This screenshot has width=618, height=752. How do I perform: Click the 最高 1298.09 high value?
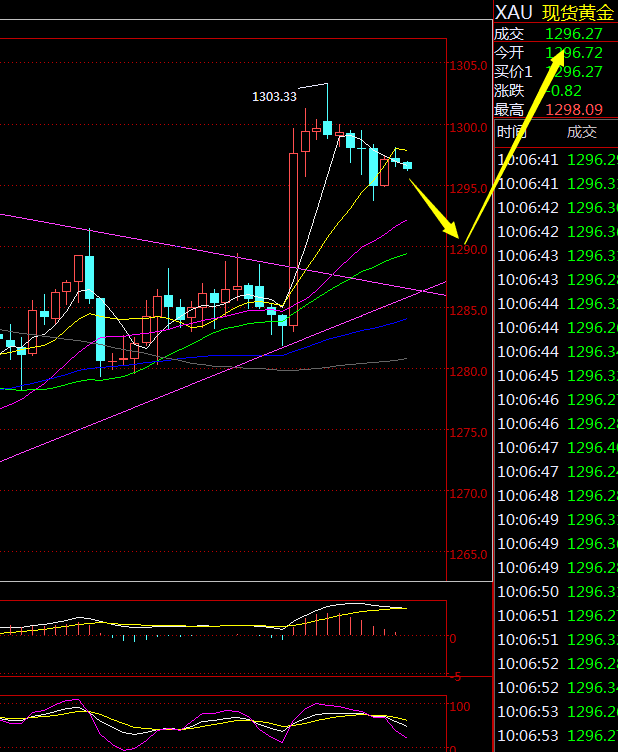coord(574,110)
